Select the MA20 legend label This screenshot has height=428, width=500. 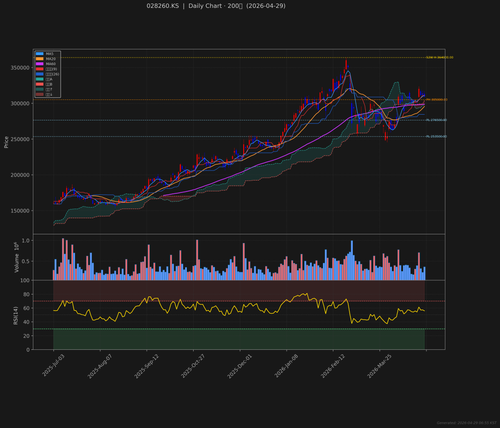pos(50,59)
